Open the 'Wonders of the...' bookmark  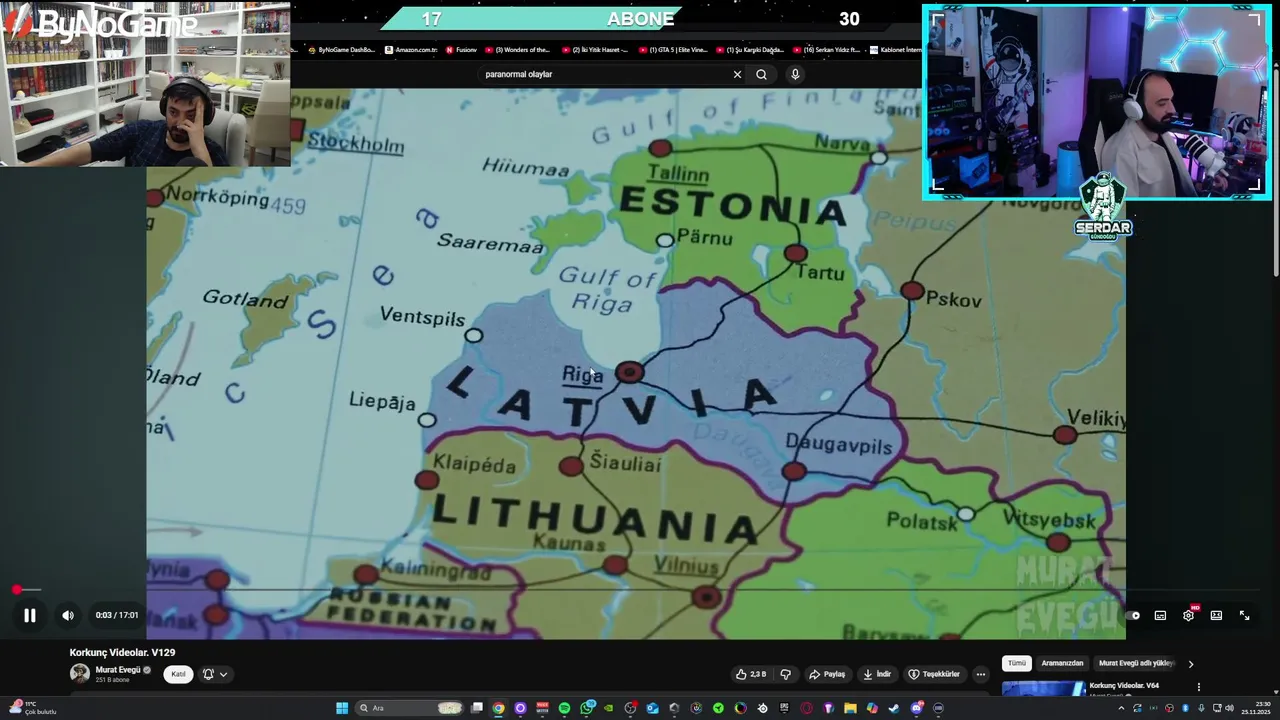[x=518, y=50]
